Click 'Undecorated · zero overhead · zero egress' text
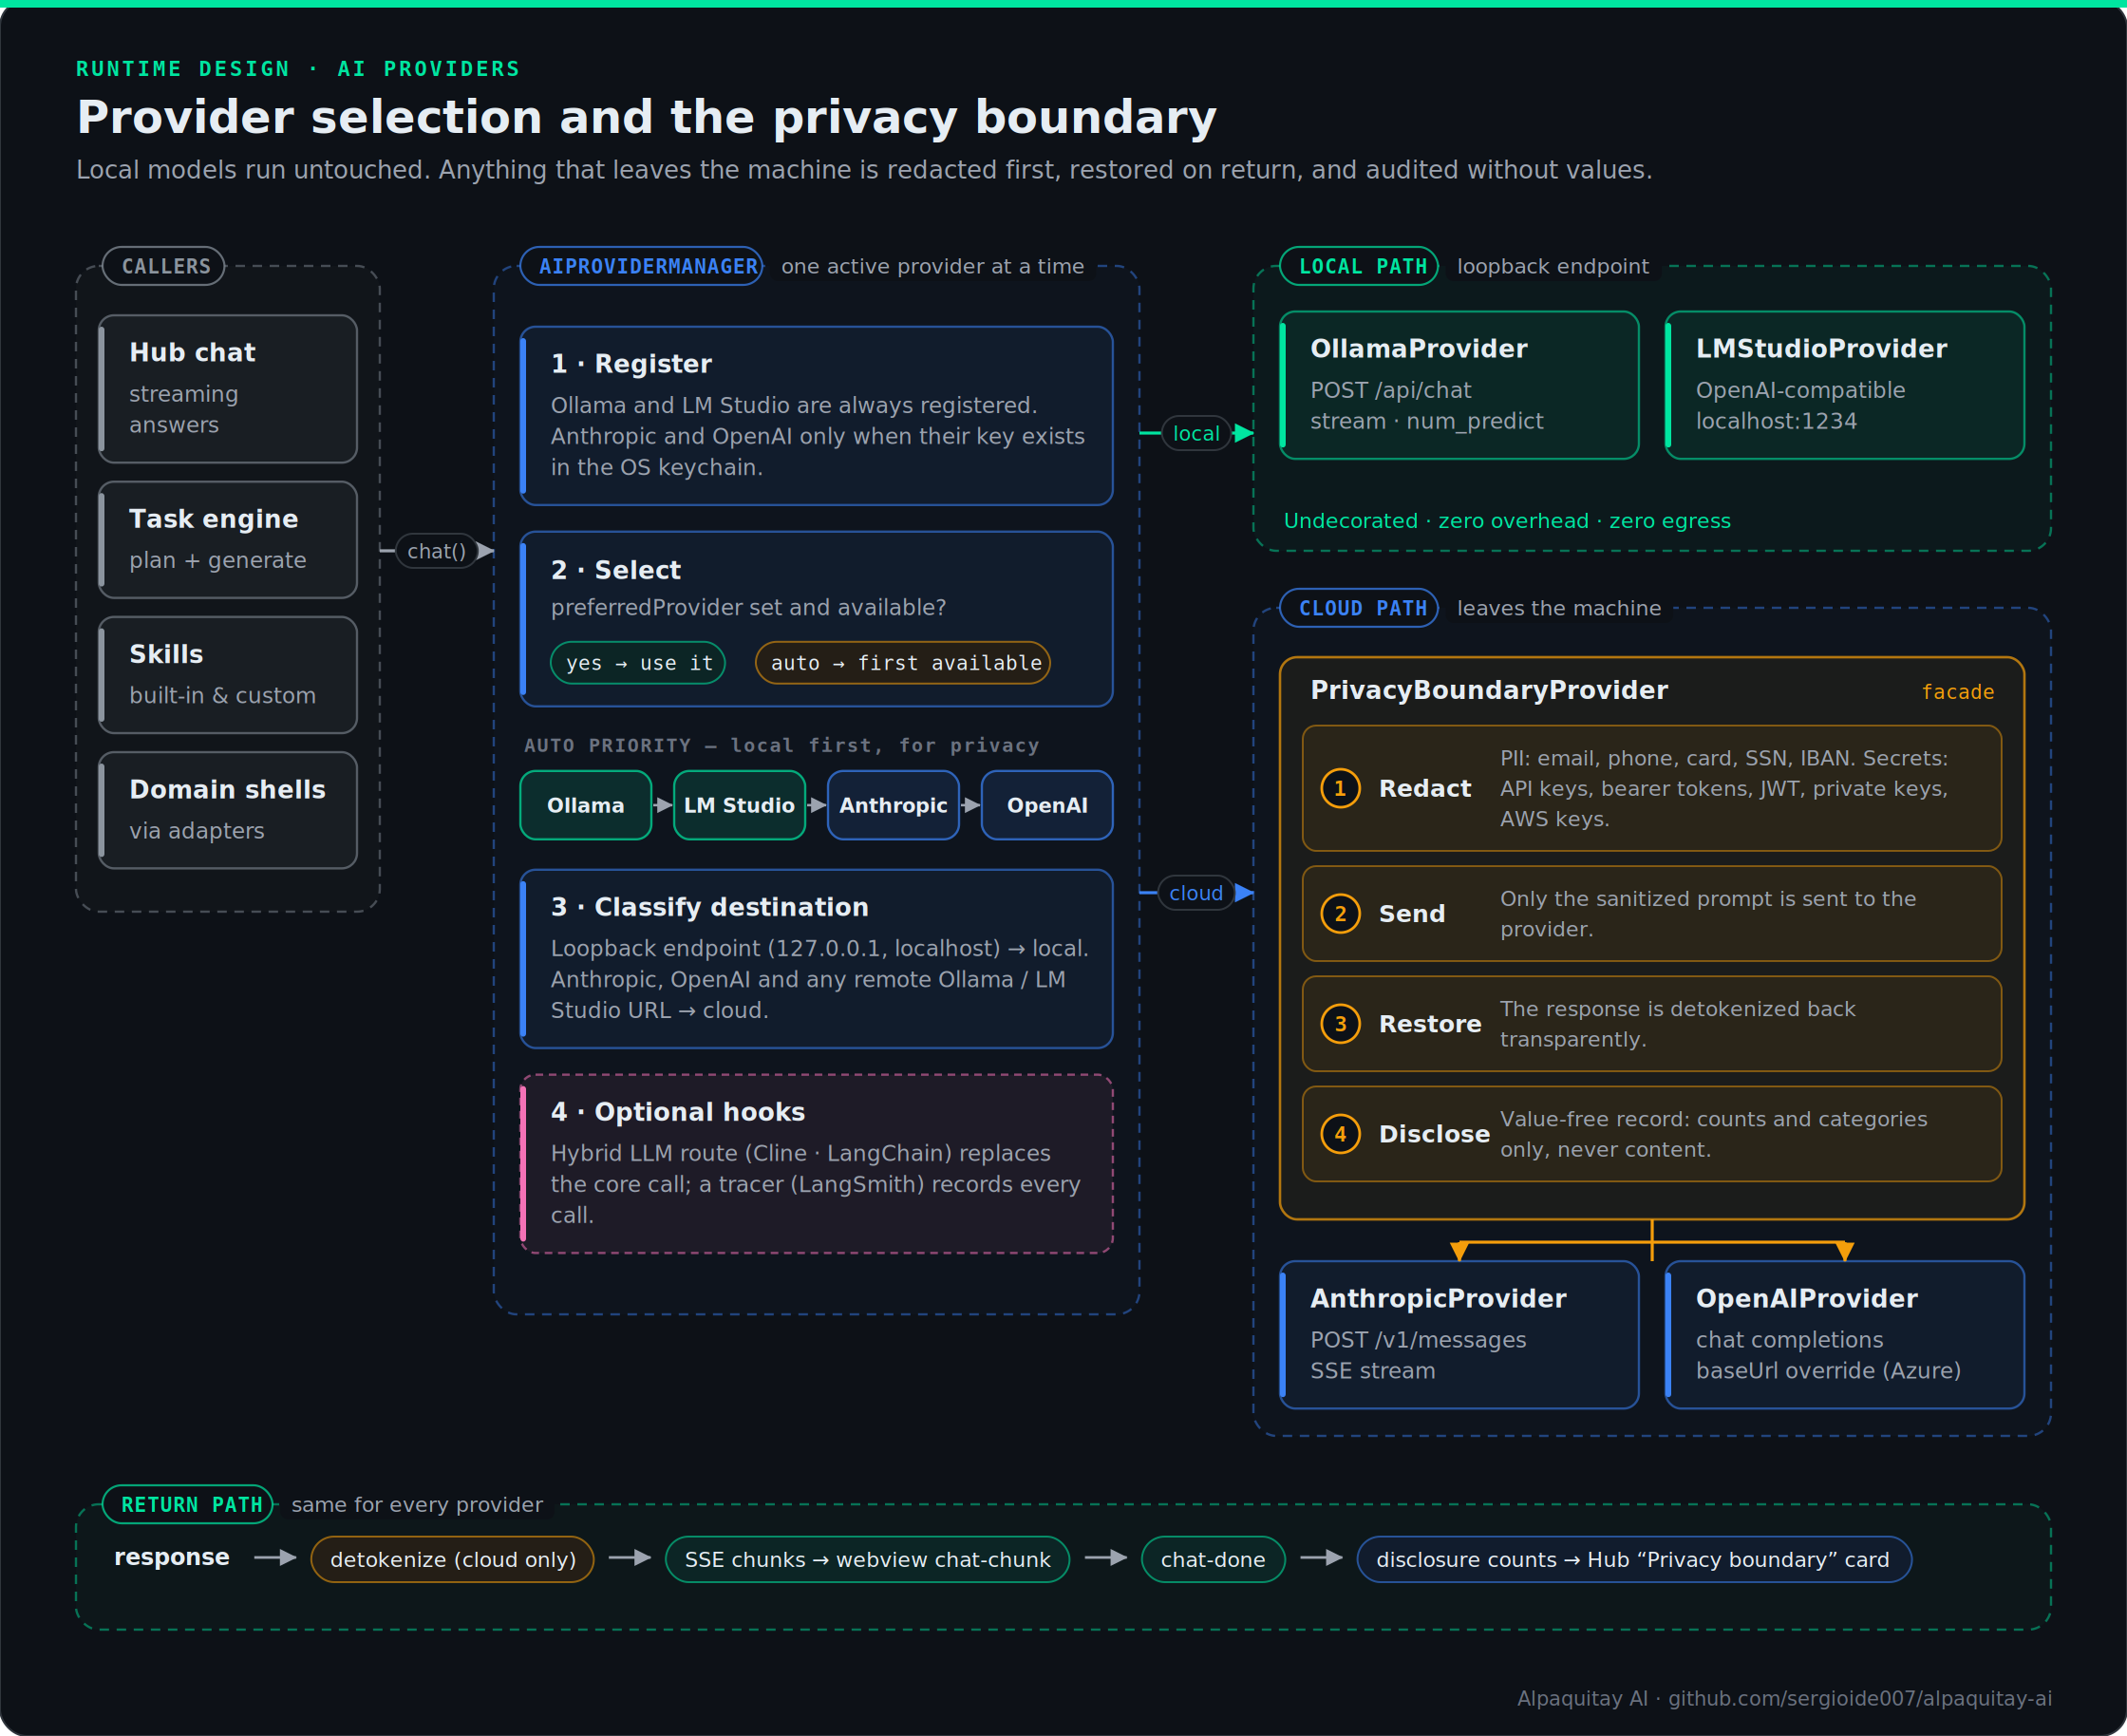This screenshot has width=2127, height=1736. pos(1507,521)
